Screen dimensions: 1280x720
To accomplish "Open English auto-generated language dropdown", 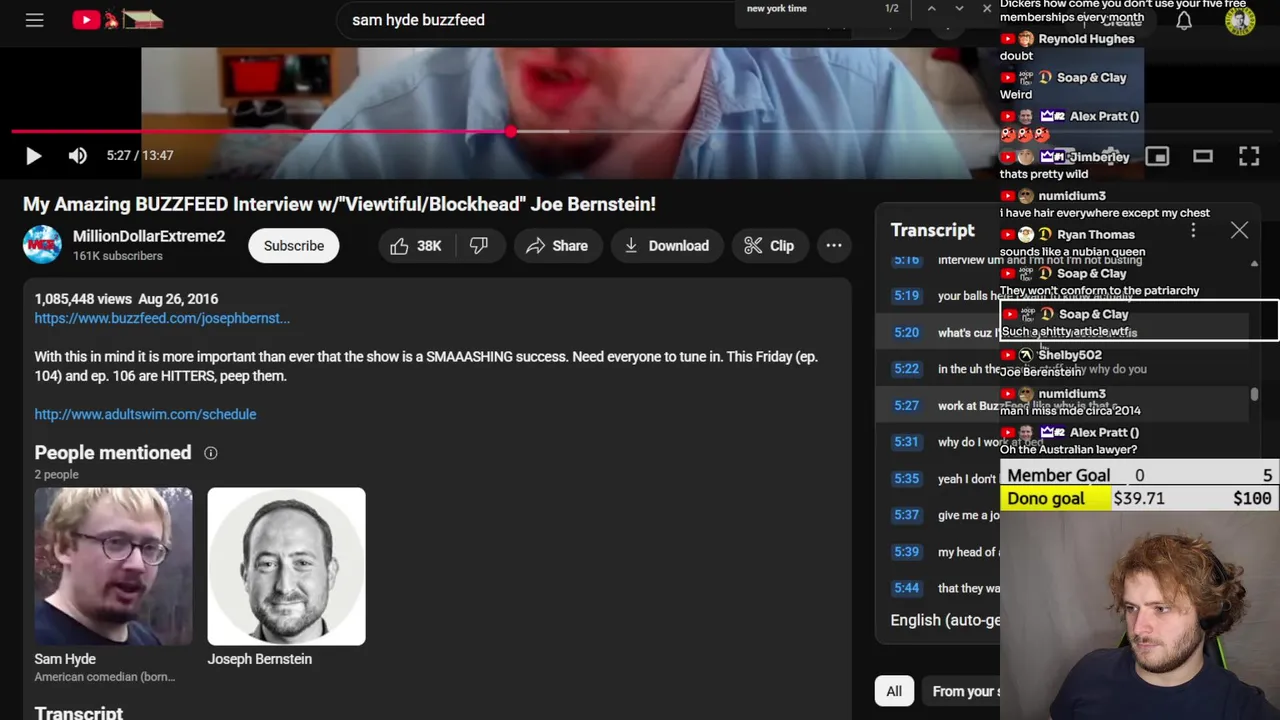I will click(x=945, y=620).
